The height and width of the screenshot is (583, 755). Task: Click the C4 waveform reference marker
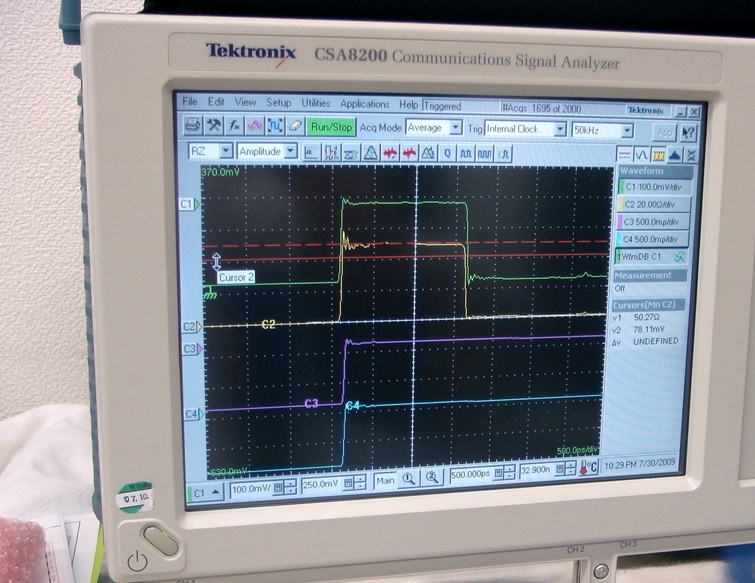tap(195, 414)
